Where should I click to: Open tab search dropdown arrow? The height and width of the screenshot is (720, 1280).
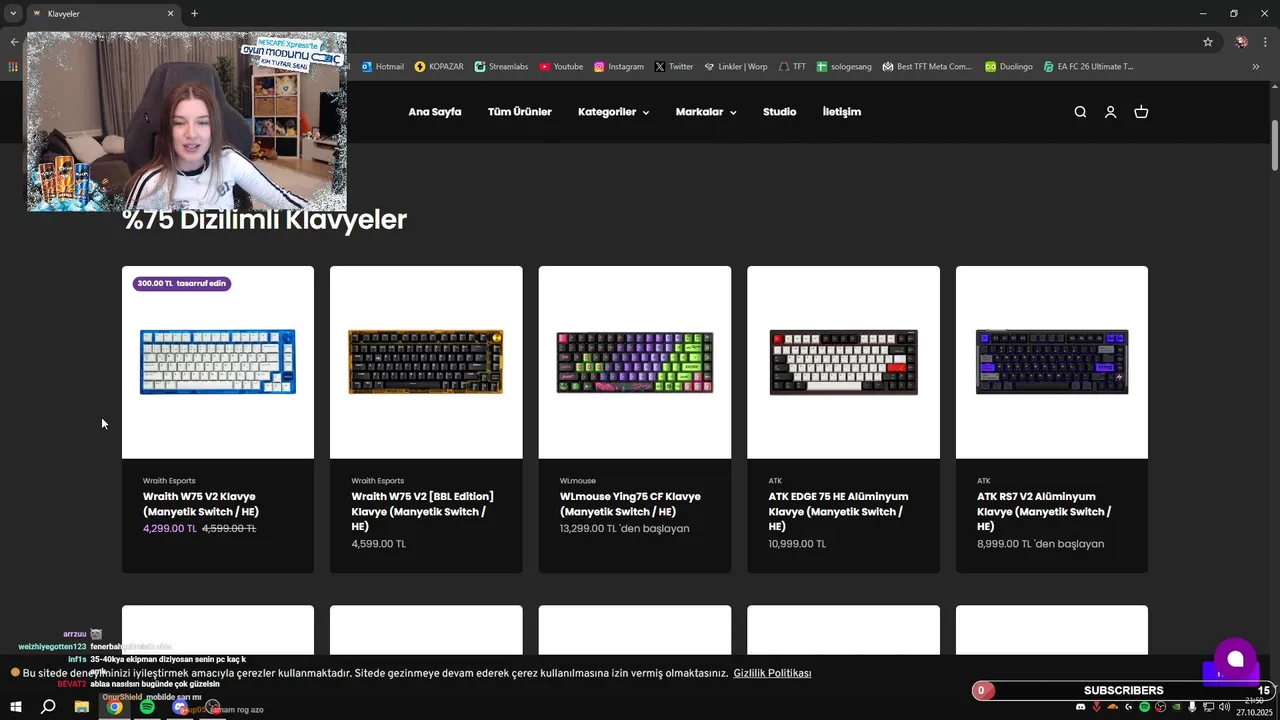(x=13, y=13)
